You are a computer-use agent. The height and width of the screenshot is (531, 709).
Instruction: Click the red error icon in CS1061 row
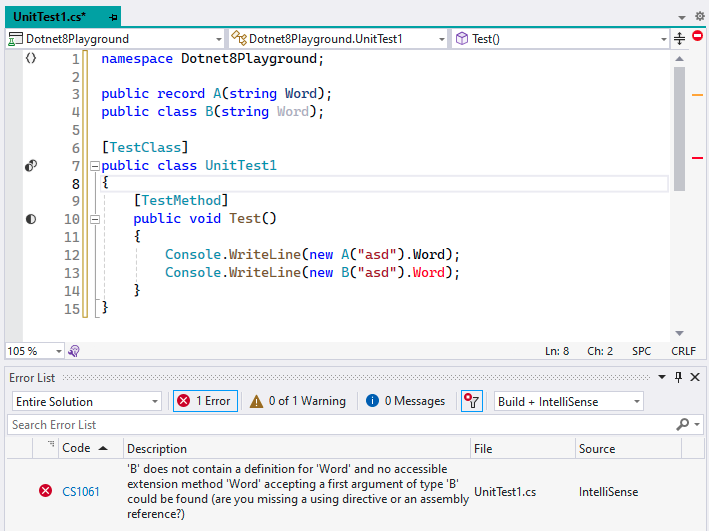[x=45, y=491]
